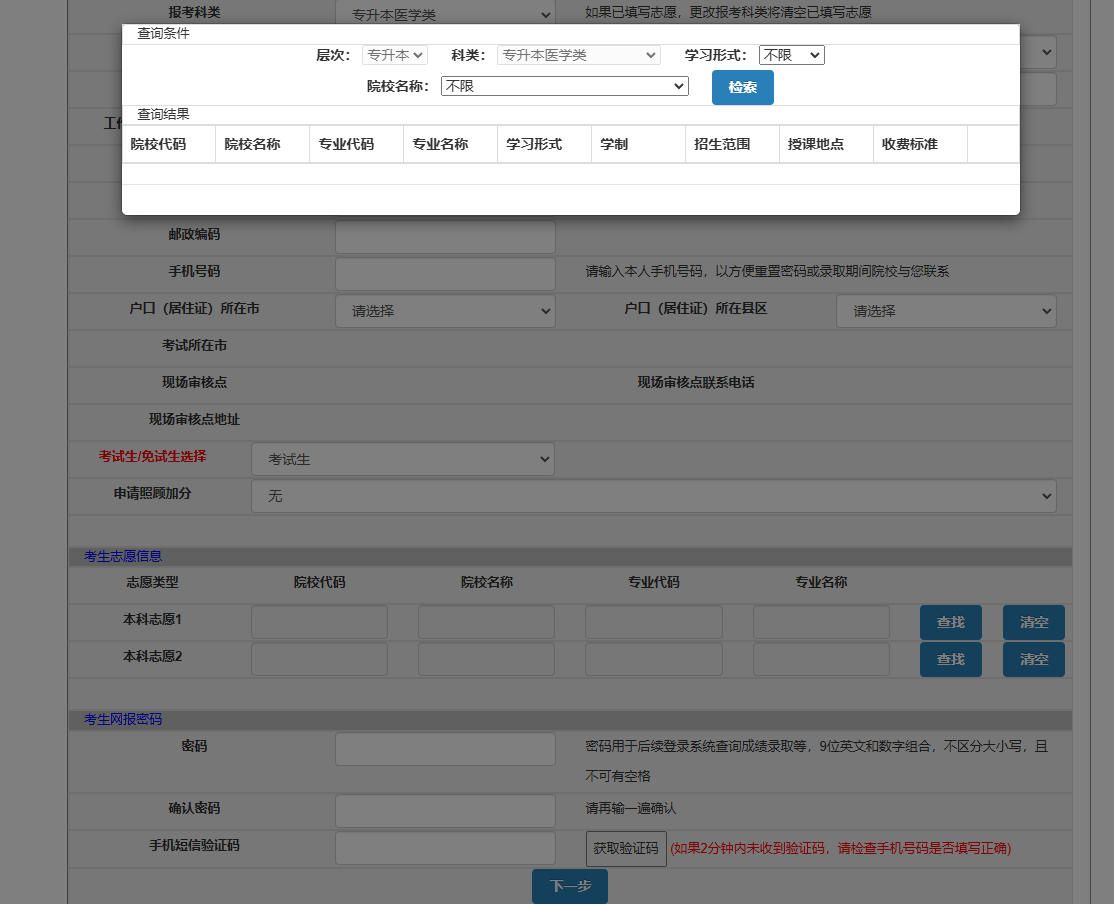
Task: Click the 下一步 button
Action: tap(569, 886)
